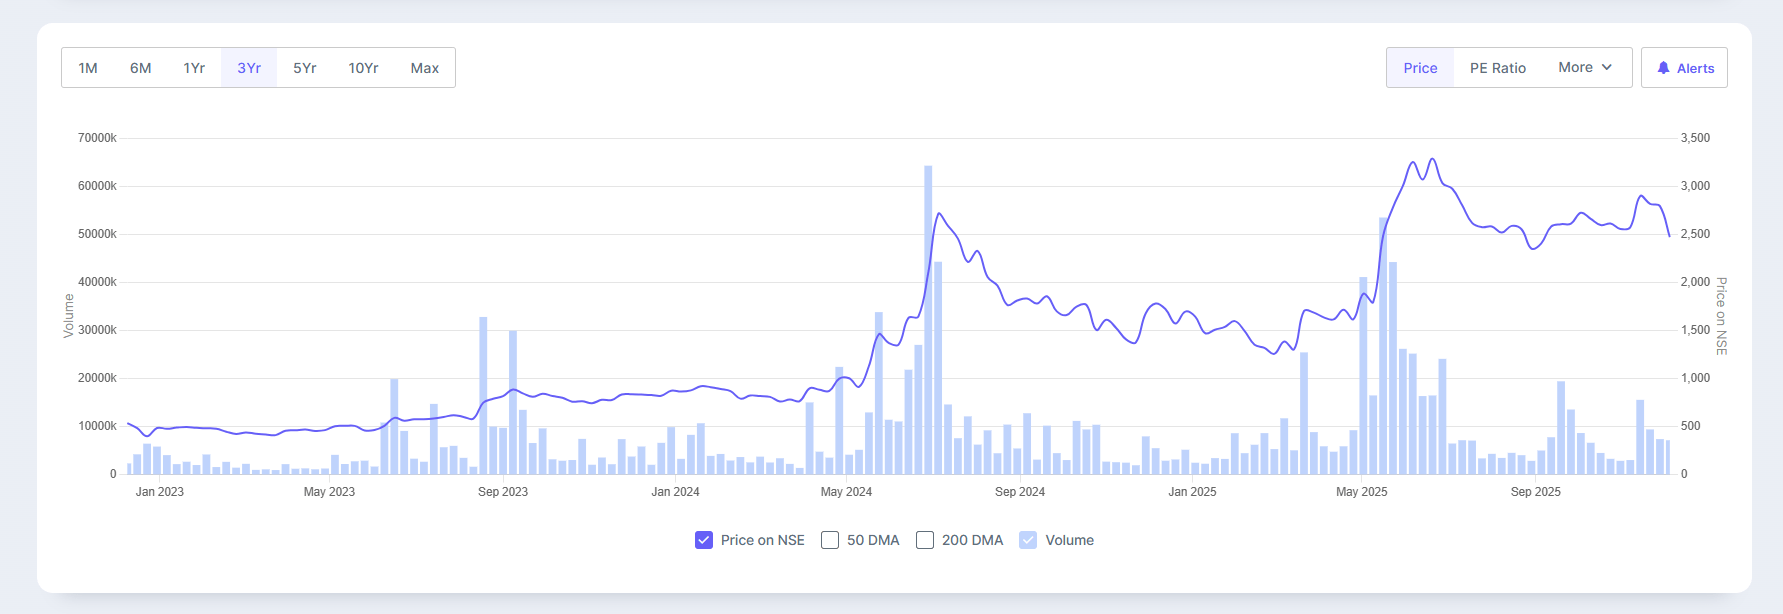1783x614 pixels.
Task: Show the 10Yr price history
Action: point(363,68)
